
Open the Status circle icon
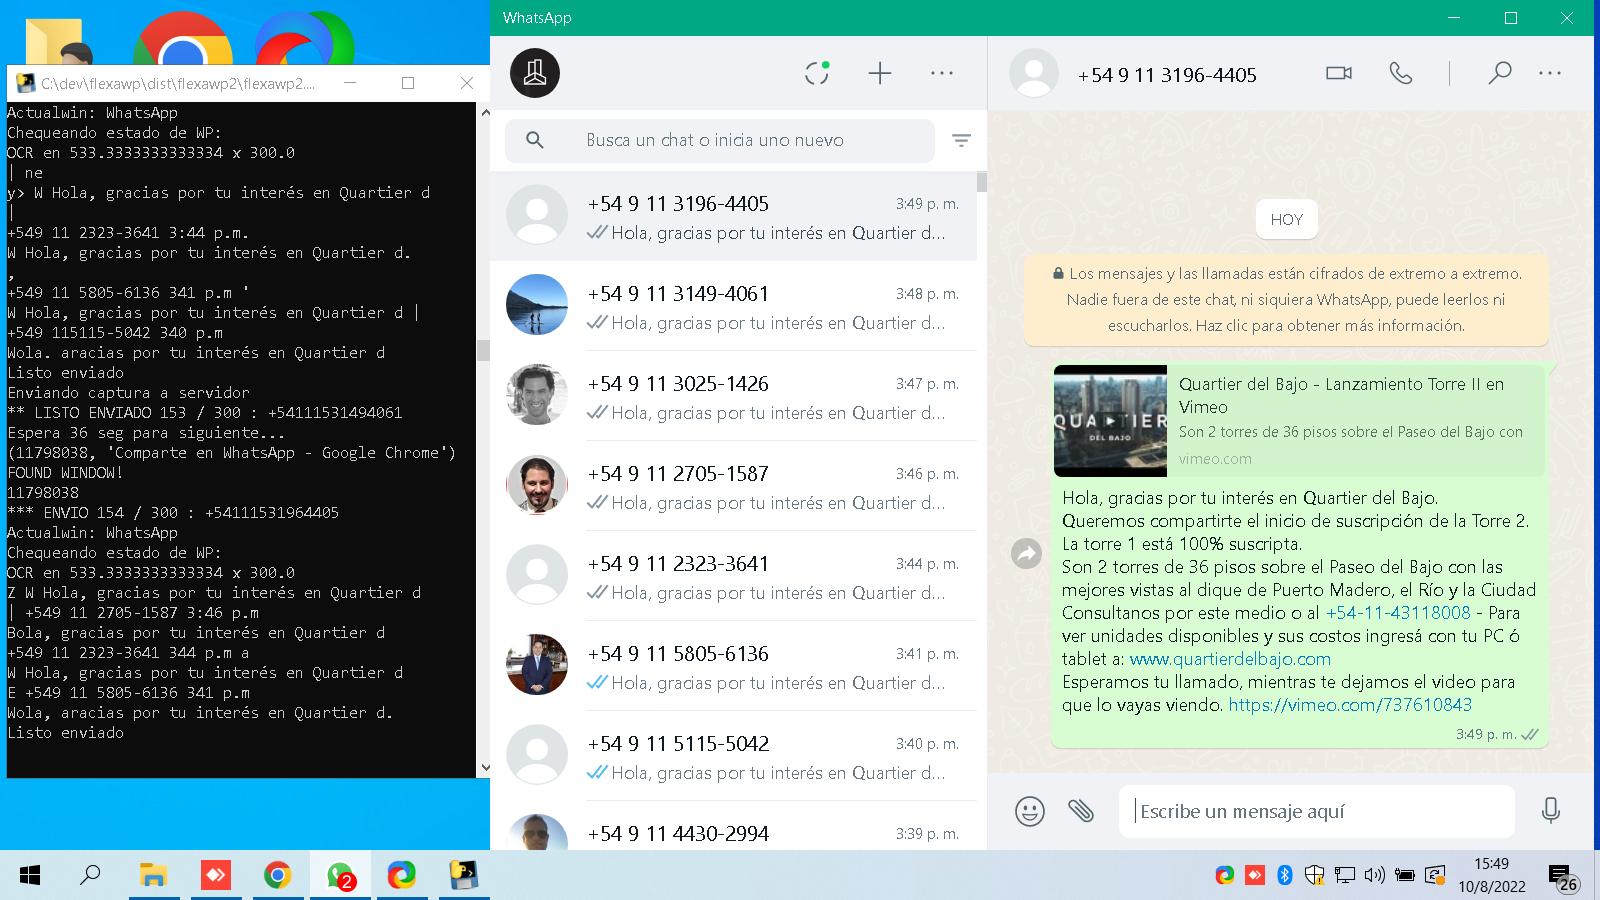[817, 73]
